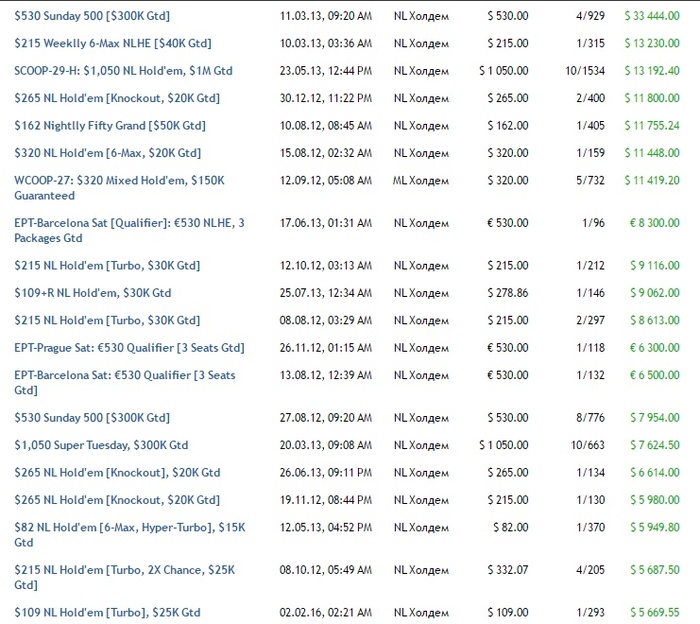Select the date 25.07.13, 12:34 AM

pyautogui.click(x=325, y=293)
